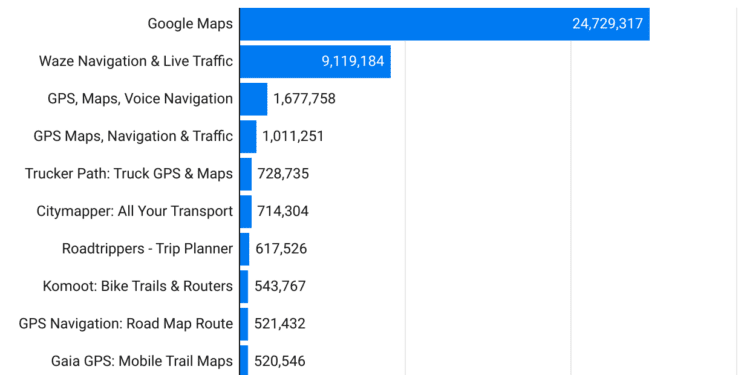Click the value 617,526
This screenshot has width=750, height=375.
coord(281,249)
